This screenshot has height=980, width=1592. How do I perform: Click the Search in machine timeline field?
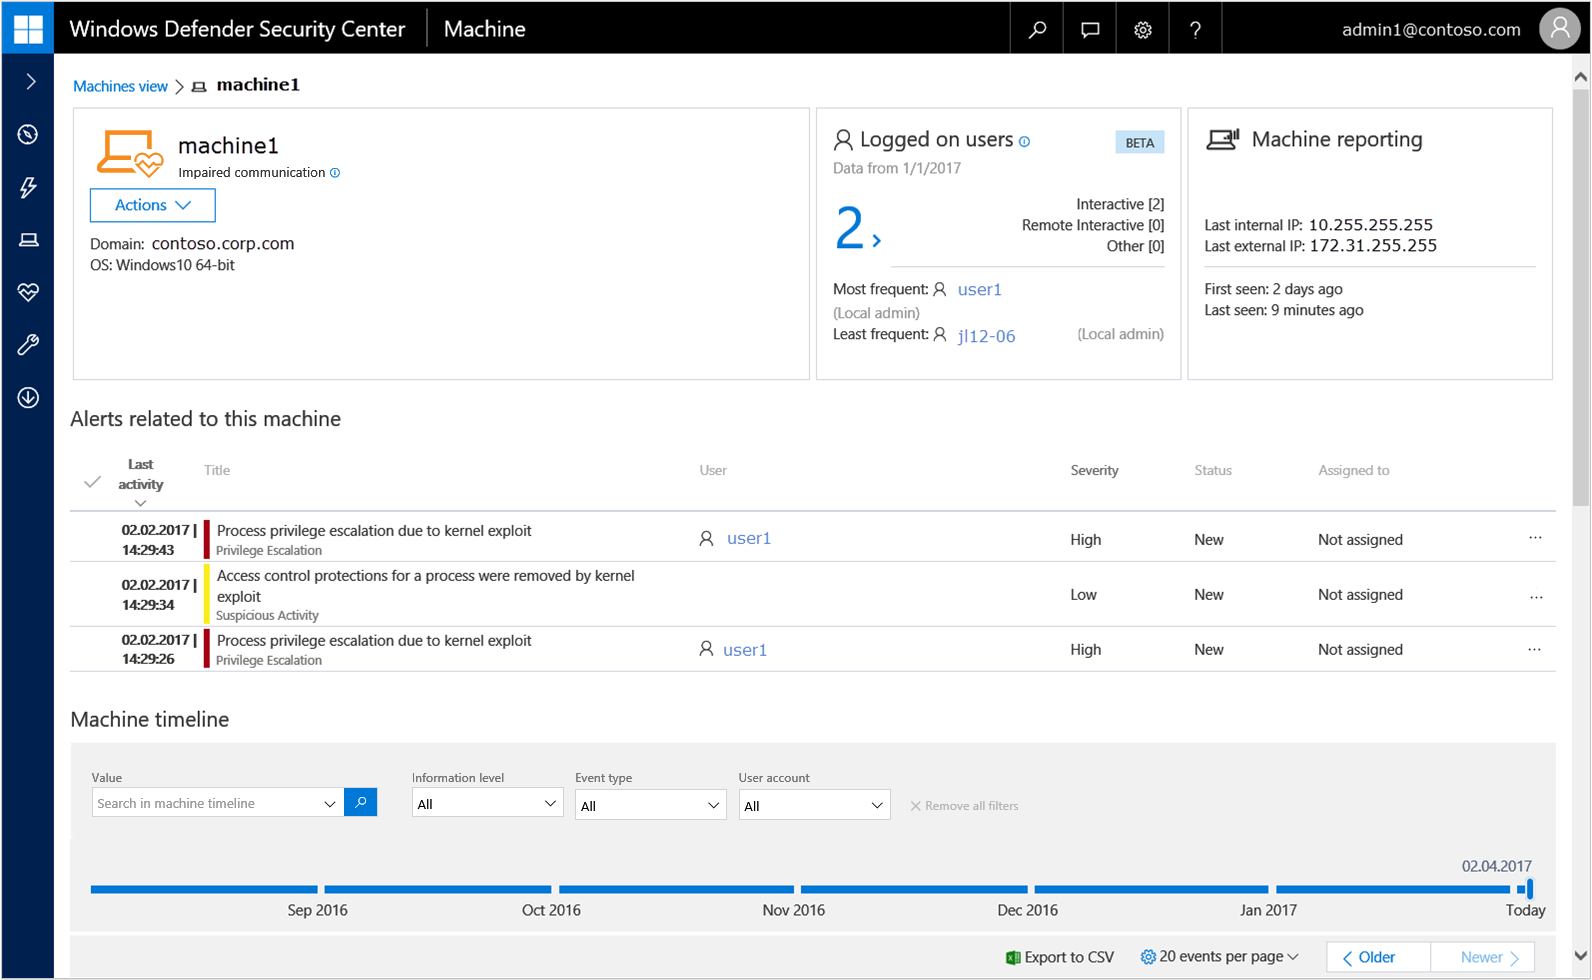[x=207, y=803]
